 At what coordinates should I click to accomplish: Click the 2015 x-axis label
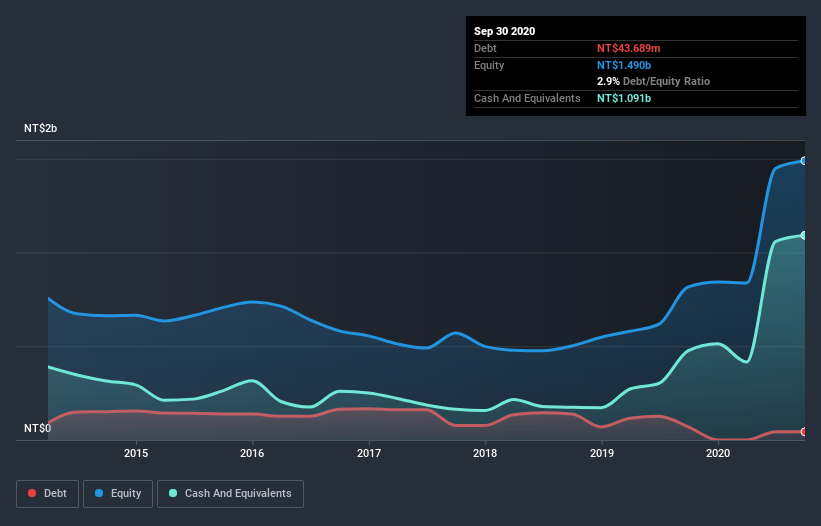136,453
